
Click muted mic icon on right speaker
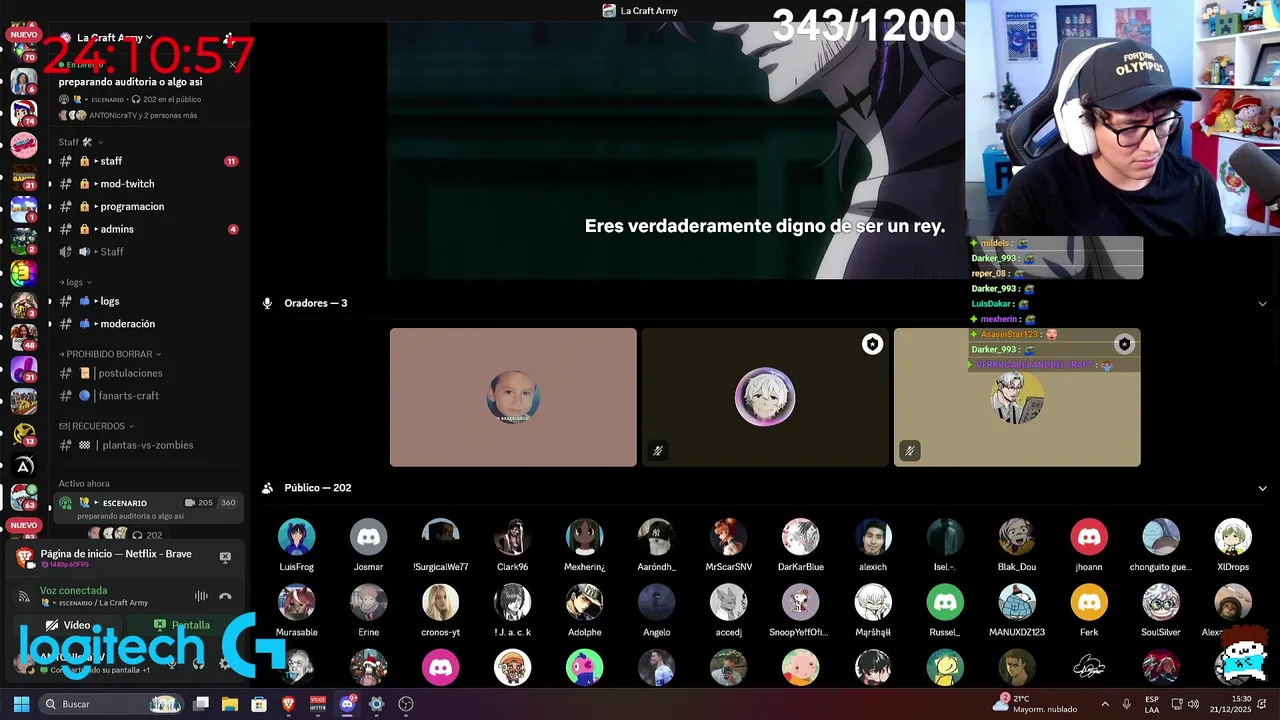(909, 451)
